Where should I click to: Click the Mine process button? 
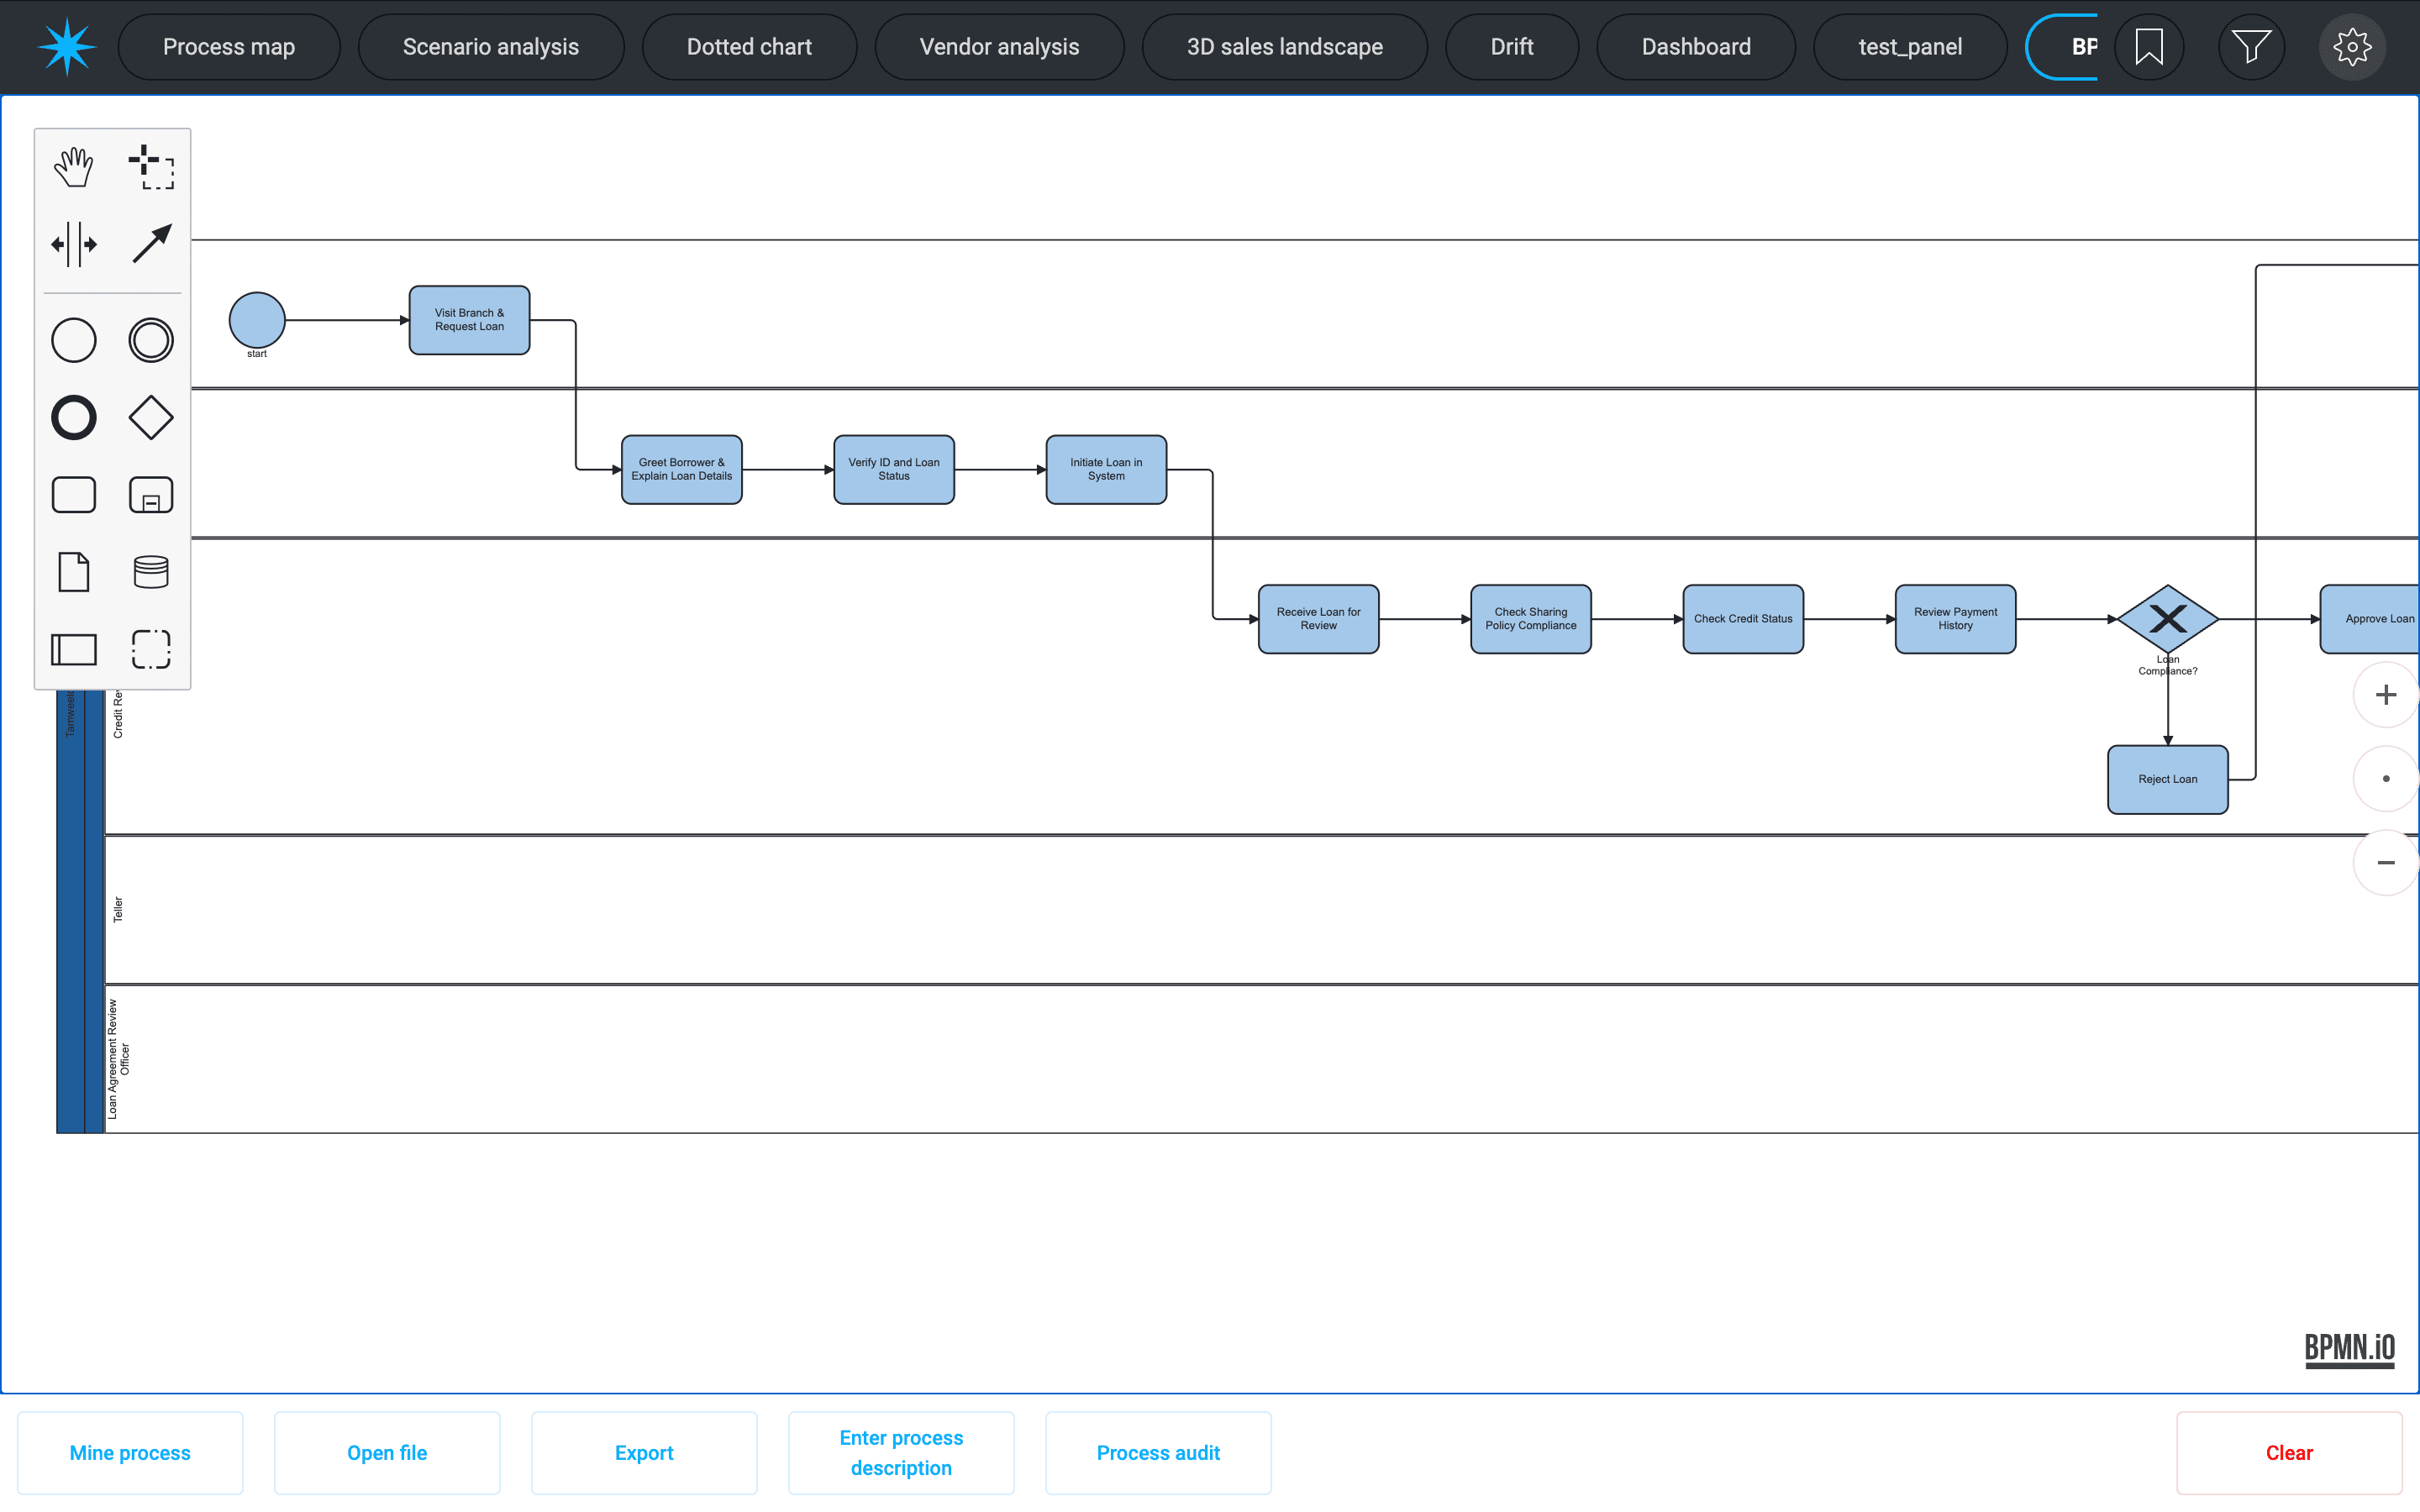130,1453
